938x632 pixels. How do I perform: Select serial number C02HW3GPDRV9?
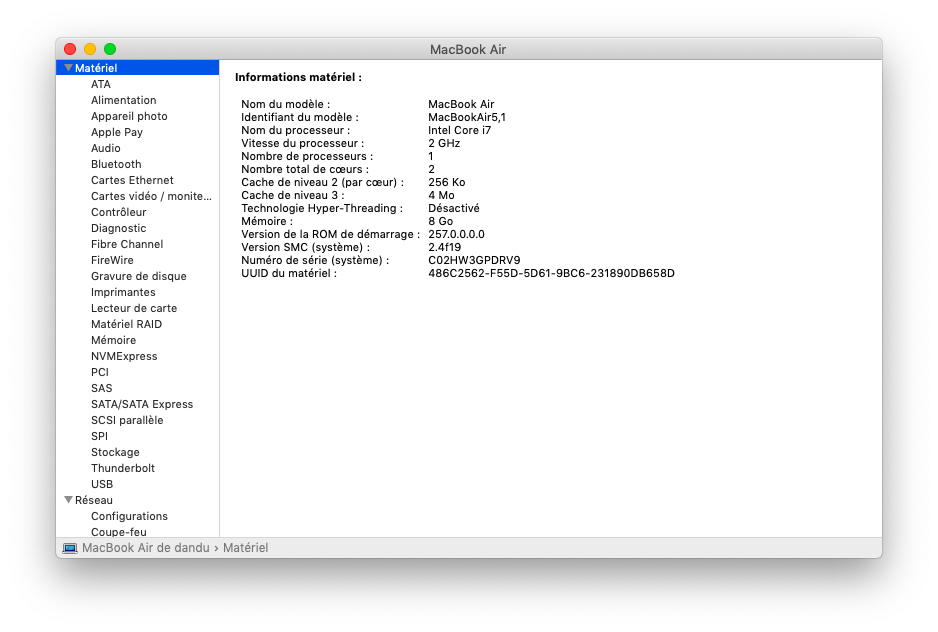474,260
